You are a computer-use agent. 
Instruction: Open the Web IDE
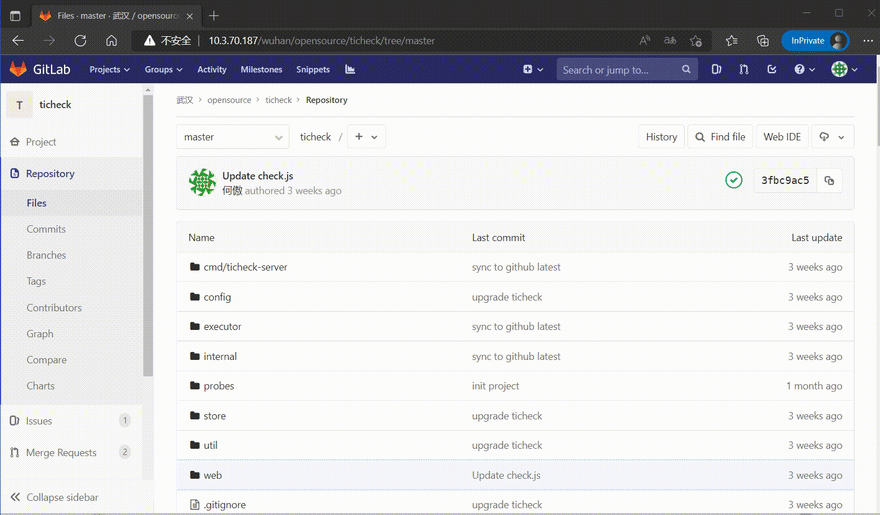(782, 137)
